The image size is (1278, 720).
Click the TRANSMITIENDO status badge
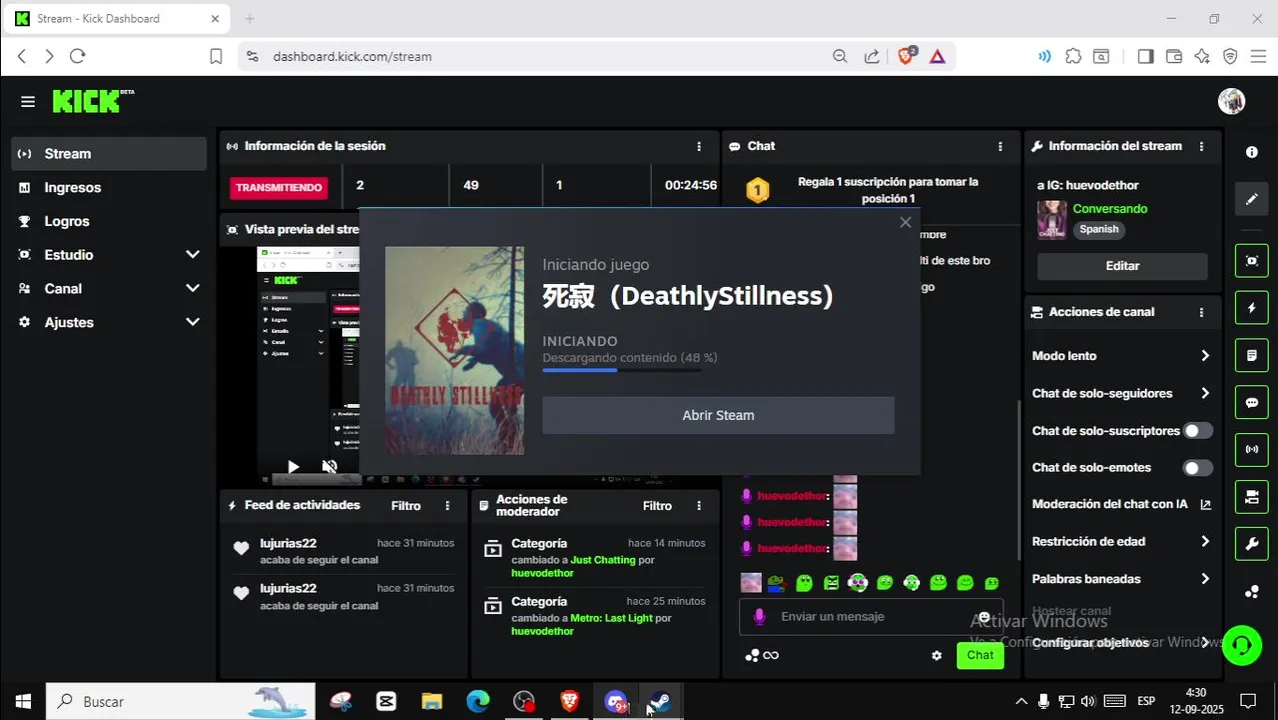click(x=279, y=187)
